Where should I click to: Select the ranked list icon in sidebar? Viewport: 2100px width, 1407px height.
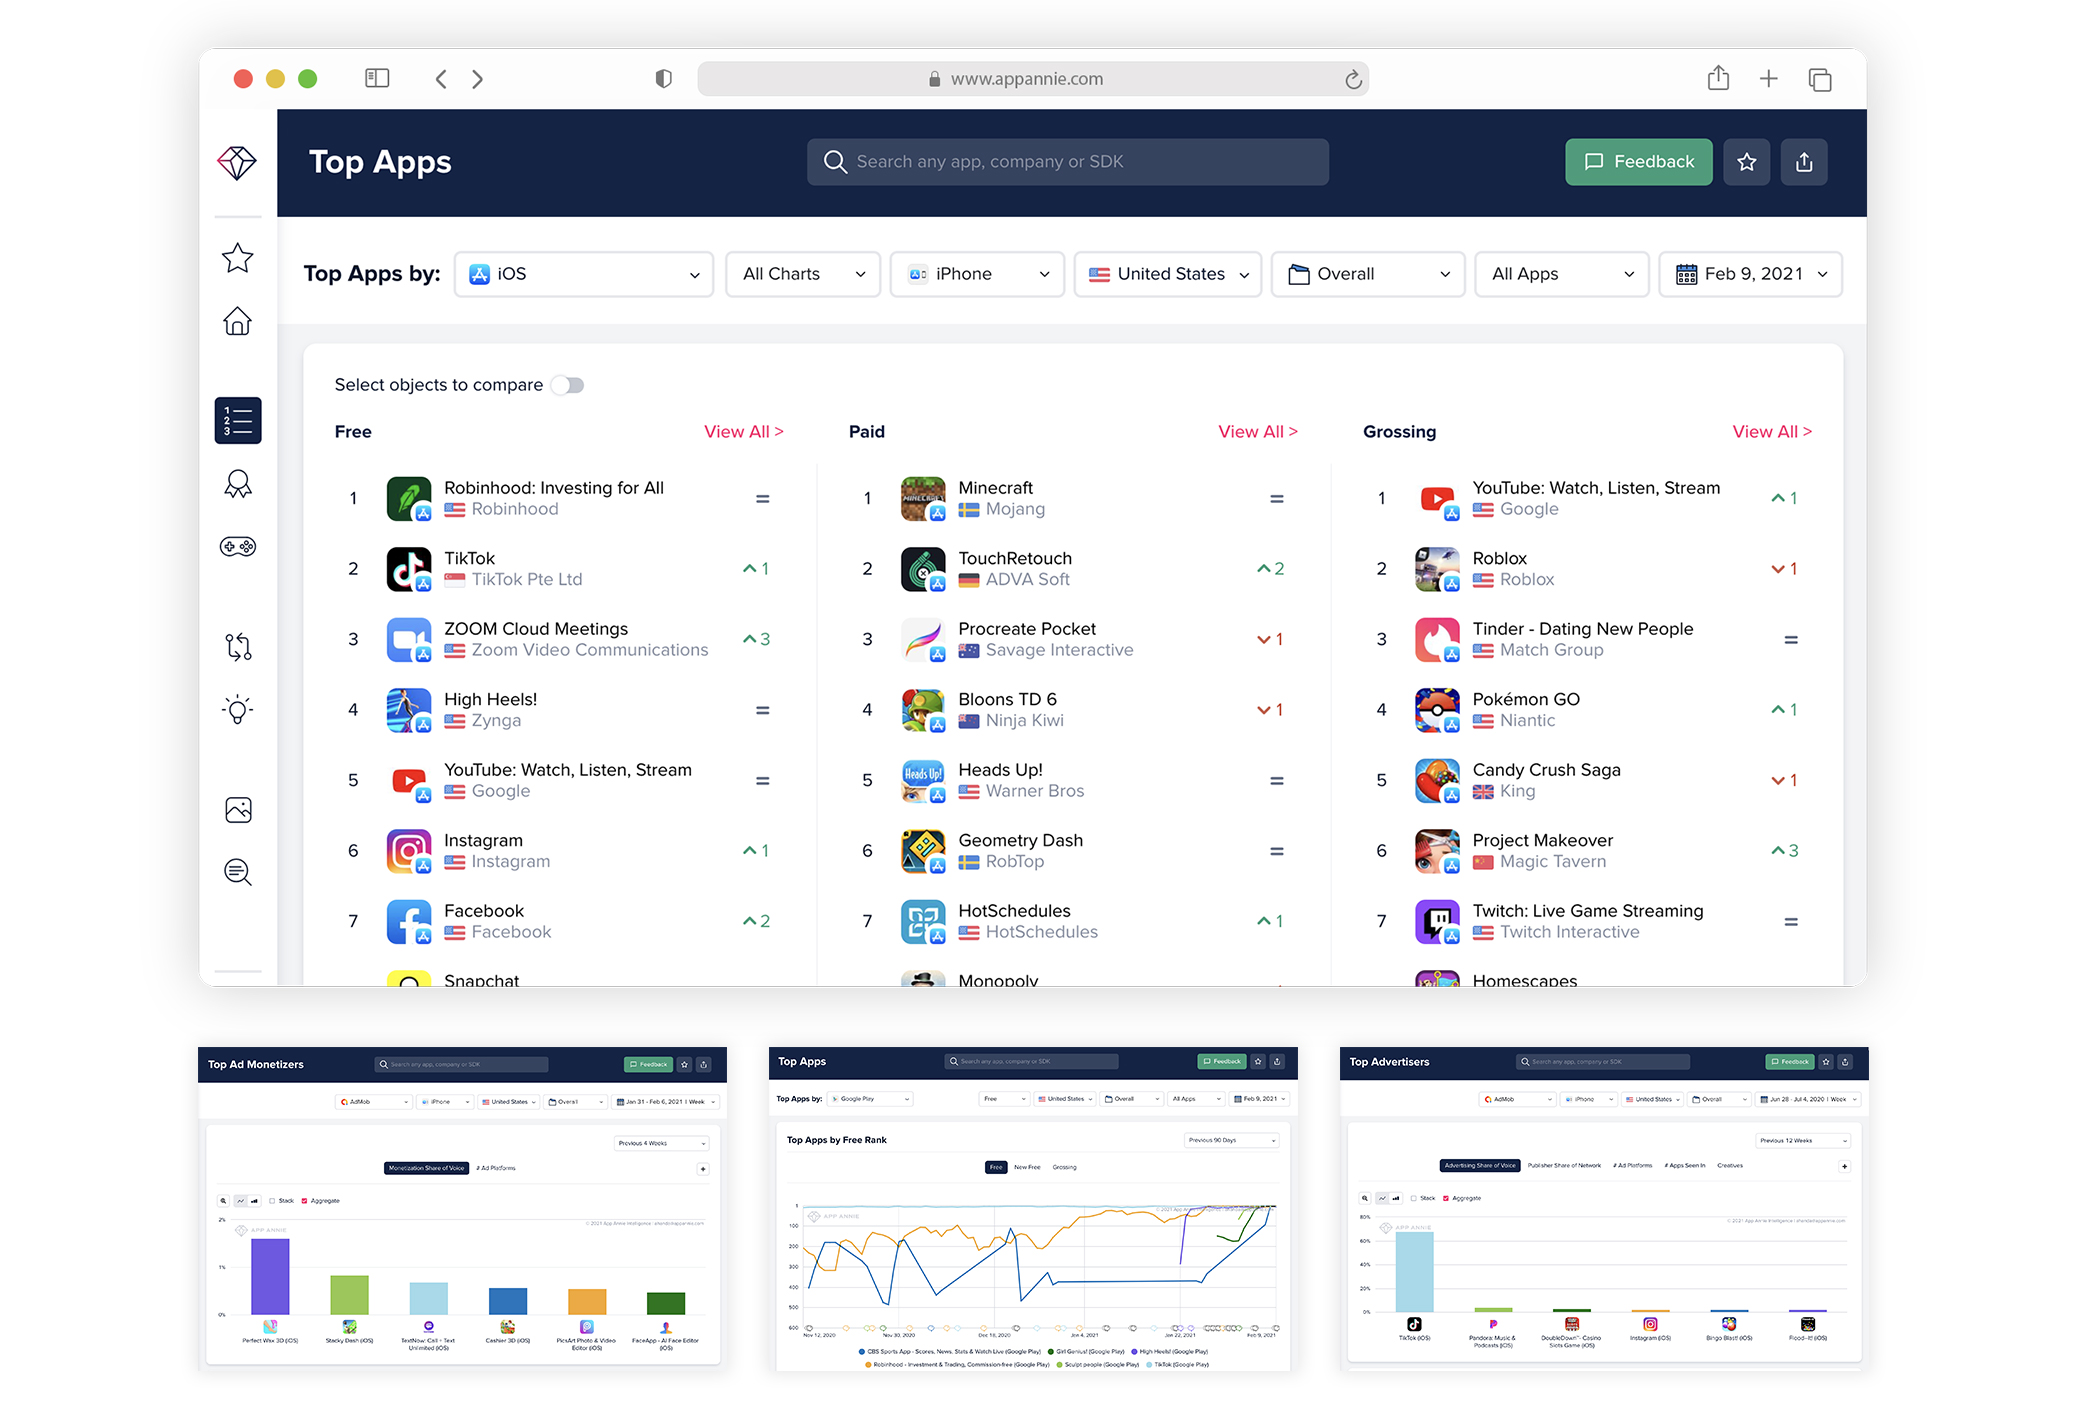(x=238, y=420)
